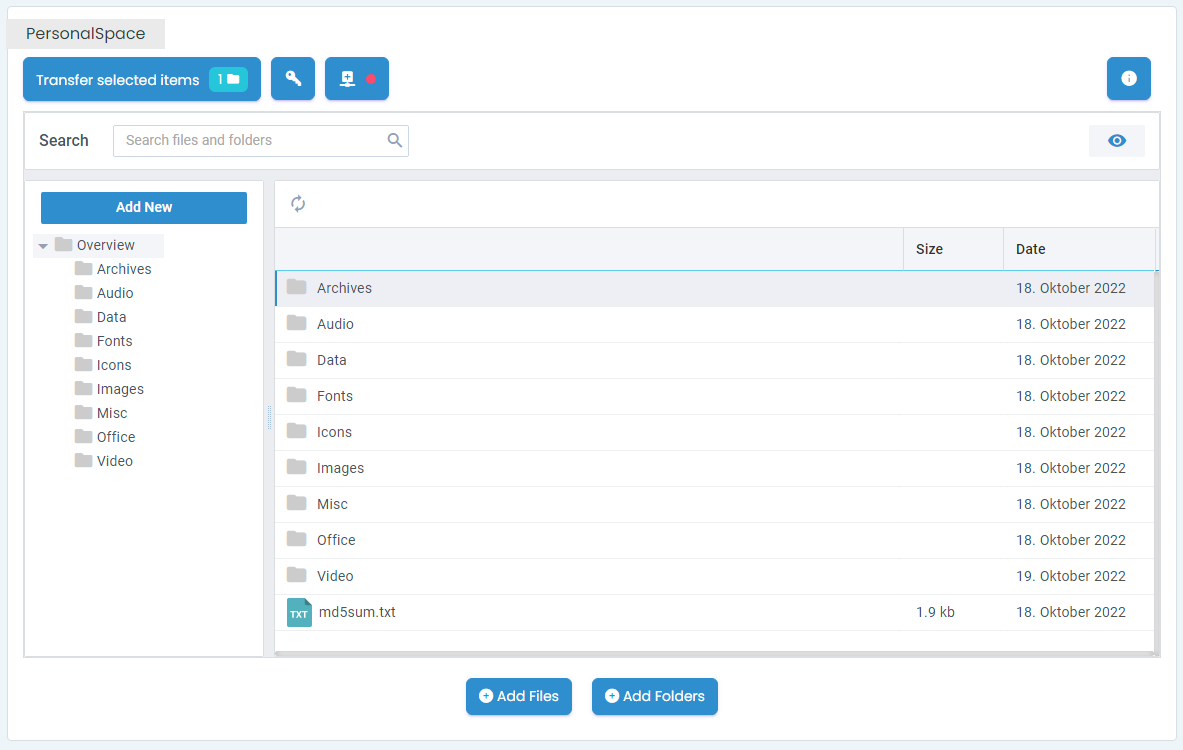Image resolution: width=1183 pixels, height=750 pixels.
Task: Click the Archives folder icon in file list
Action: 296,288
